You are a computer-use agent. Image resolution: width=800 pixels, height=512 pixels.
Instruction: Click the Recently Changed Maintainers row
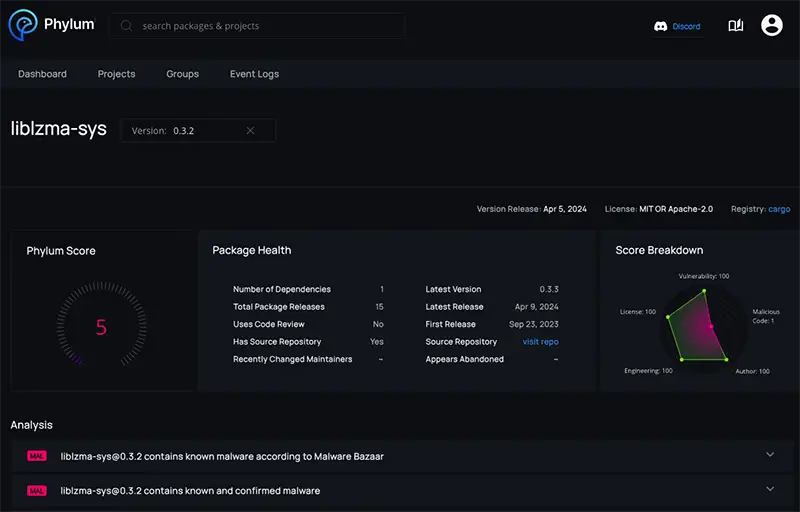coord(308,359)
